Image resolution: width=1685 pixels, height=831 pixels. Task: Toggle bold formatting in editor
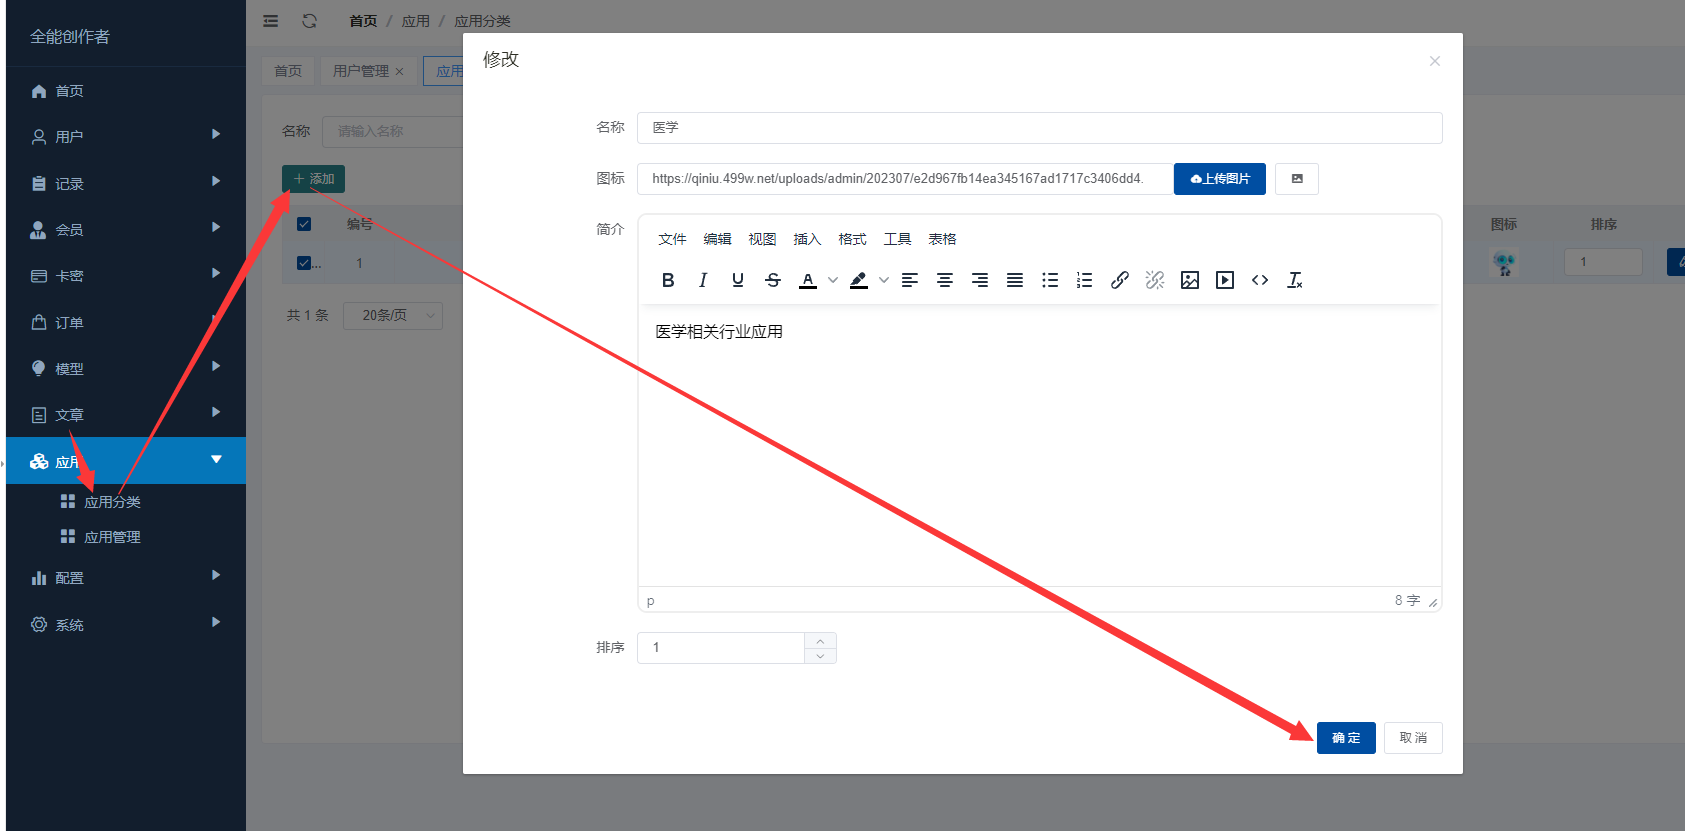pos(668,280)
